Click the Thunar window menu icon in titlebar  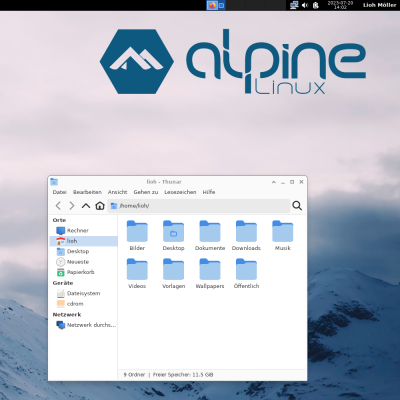(54, 182)
